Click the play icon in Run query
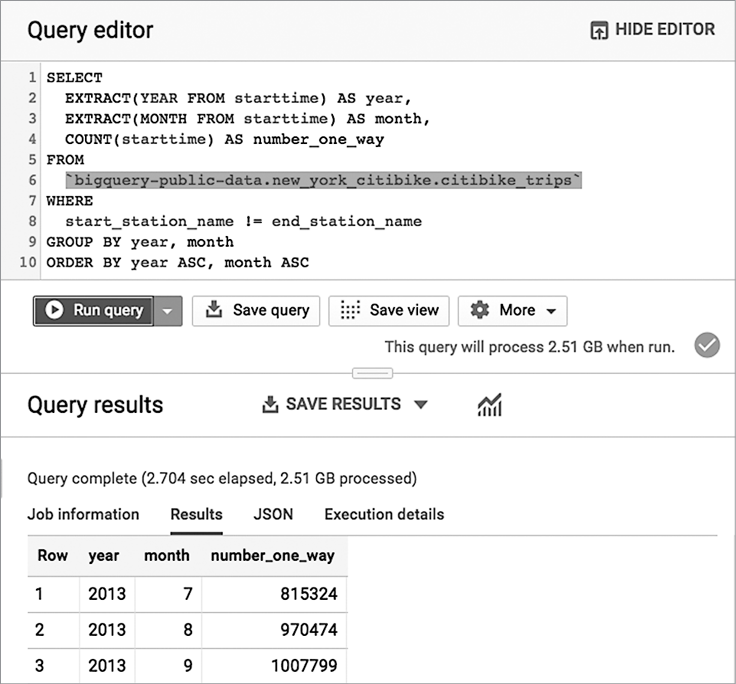 pos(54,310)
